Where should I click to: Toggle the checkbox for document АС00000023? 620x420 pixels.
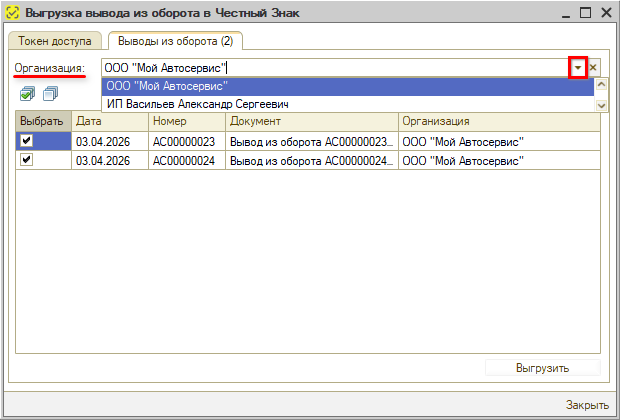(x=27, y=141)
